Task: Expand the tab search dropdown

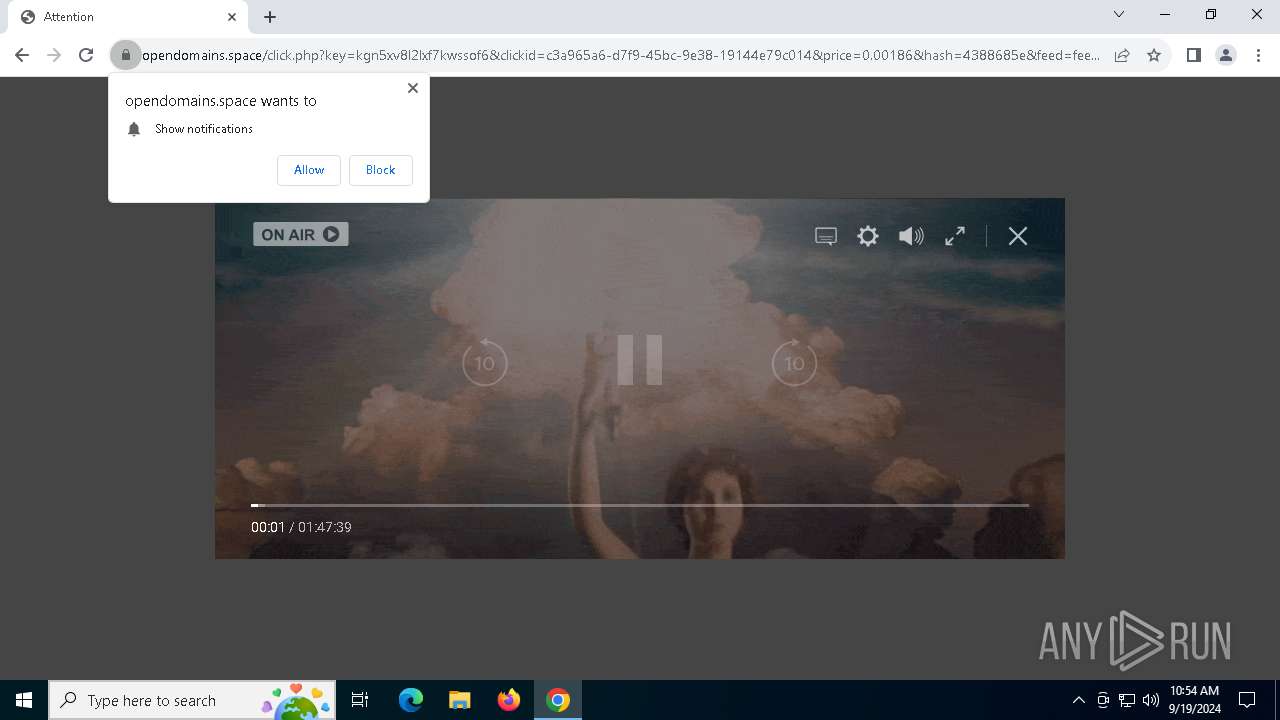Action: pyautogui.click(x=1119, y=15)
